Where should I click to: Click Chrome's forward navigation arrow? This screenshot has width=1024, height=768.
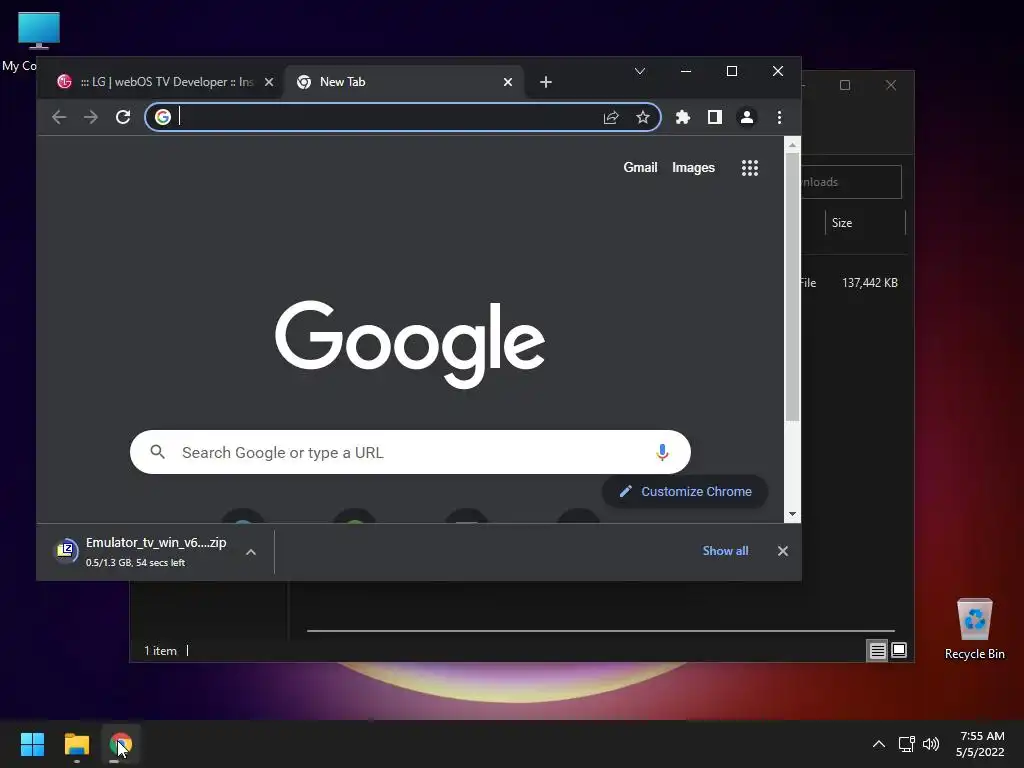click(x=91, y=117)
